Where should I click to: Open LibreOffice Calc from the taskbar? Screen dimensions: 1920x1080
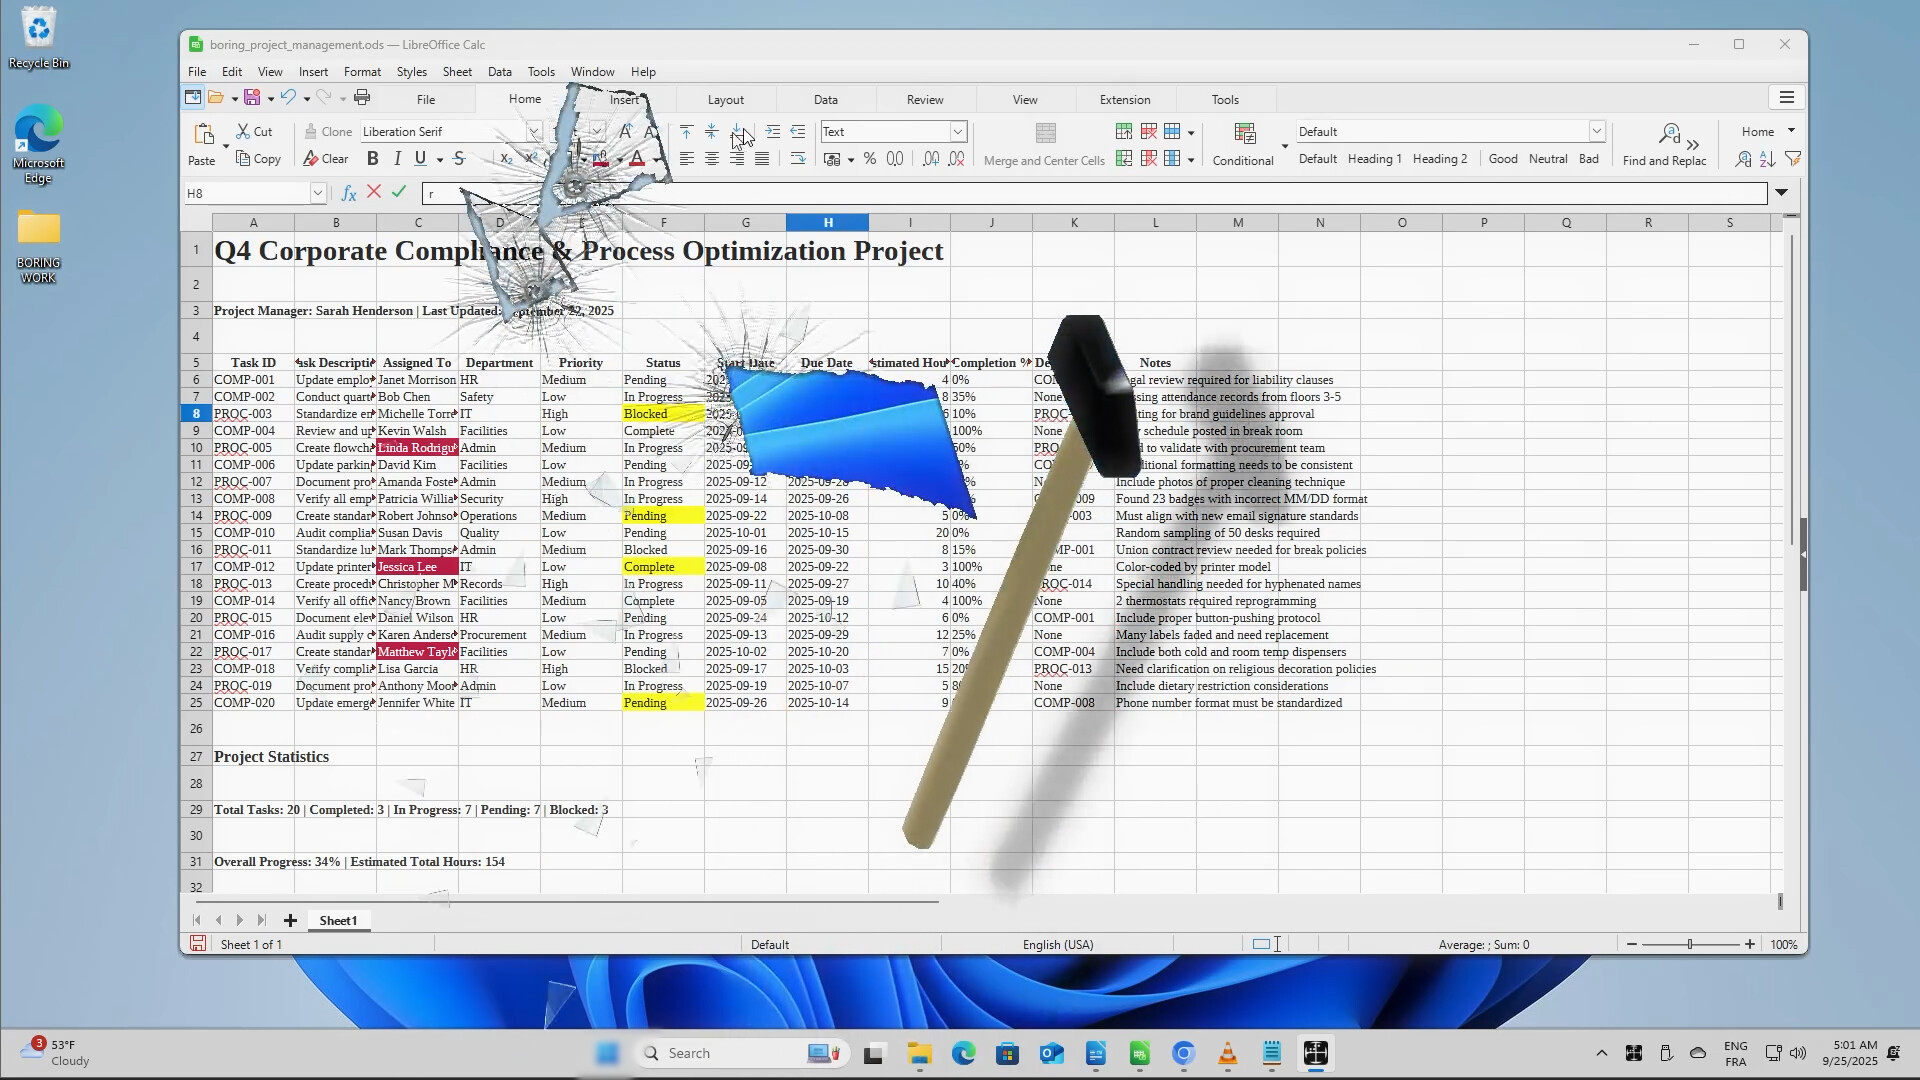1140,1053
